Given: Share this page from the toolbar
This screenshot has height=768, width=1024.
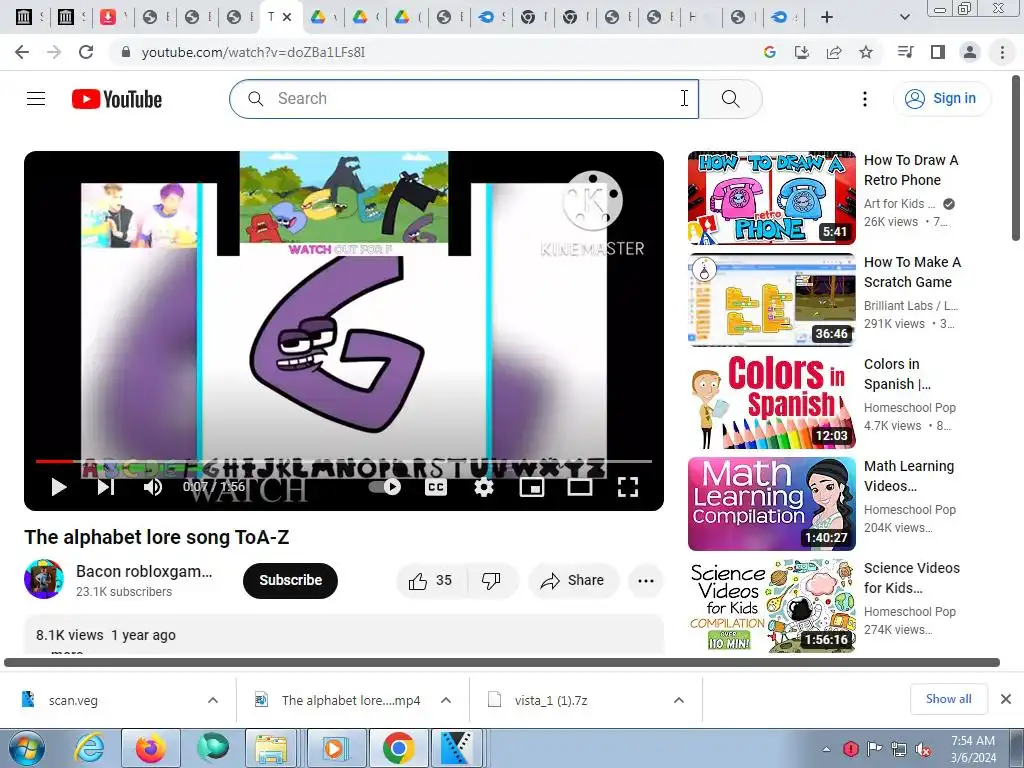Looking at the screenshot, I should coord(834,52).
